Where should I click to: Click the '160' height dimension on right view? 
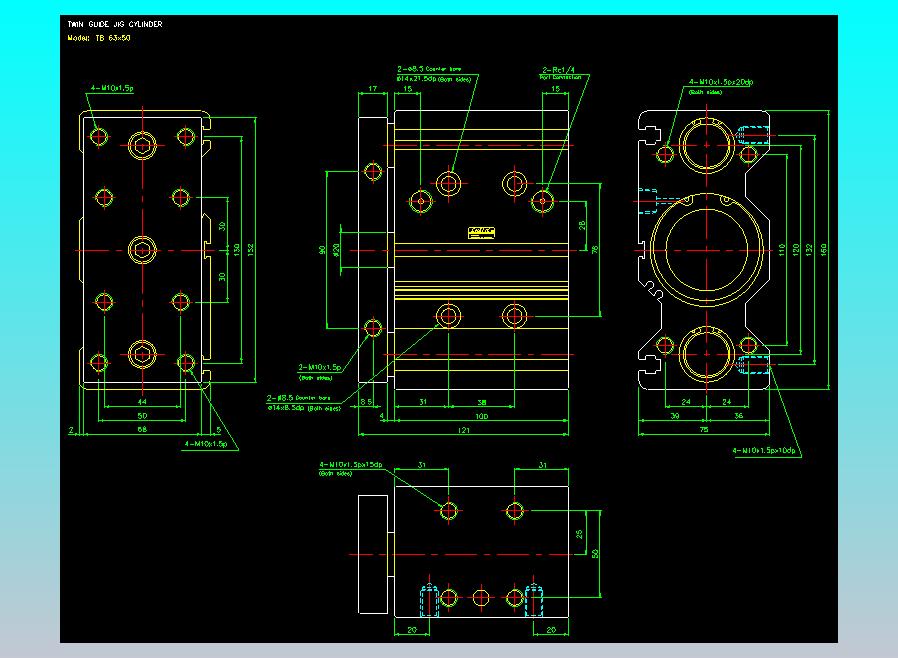[825, 248]
